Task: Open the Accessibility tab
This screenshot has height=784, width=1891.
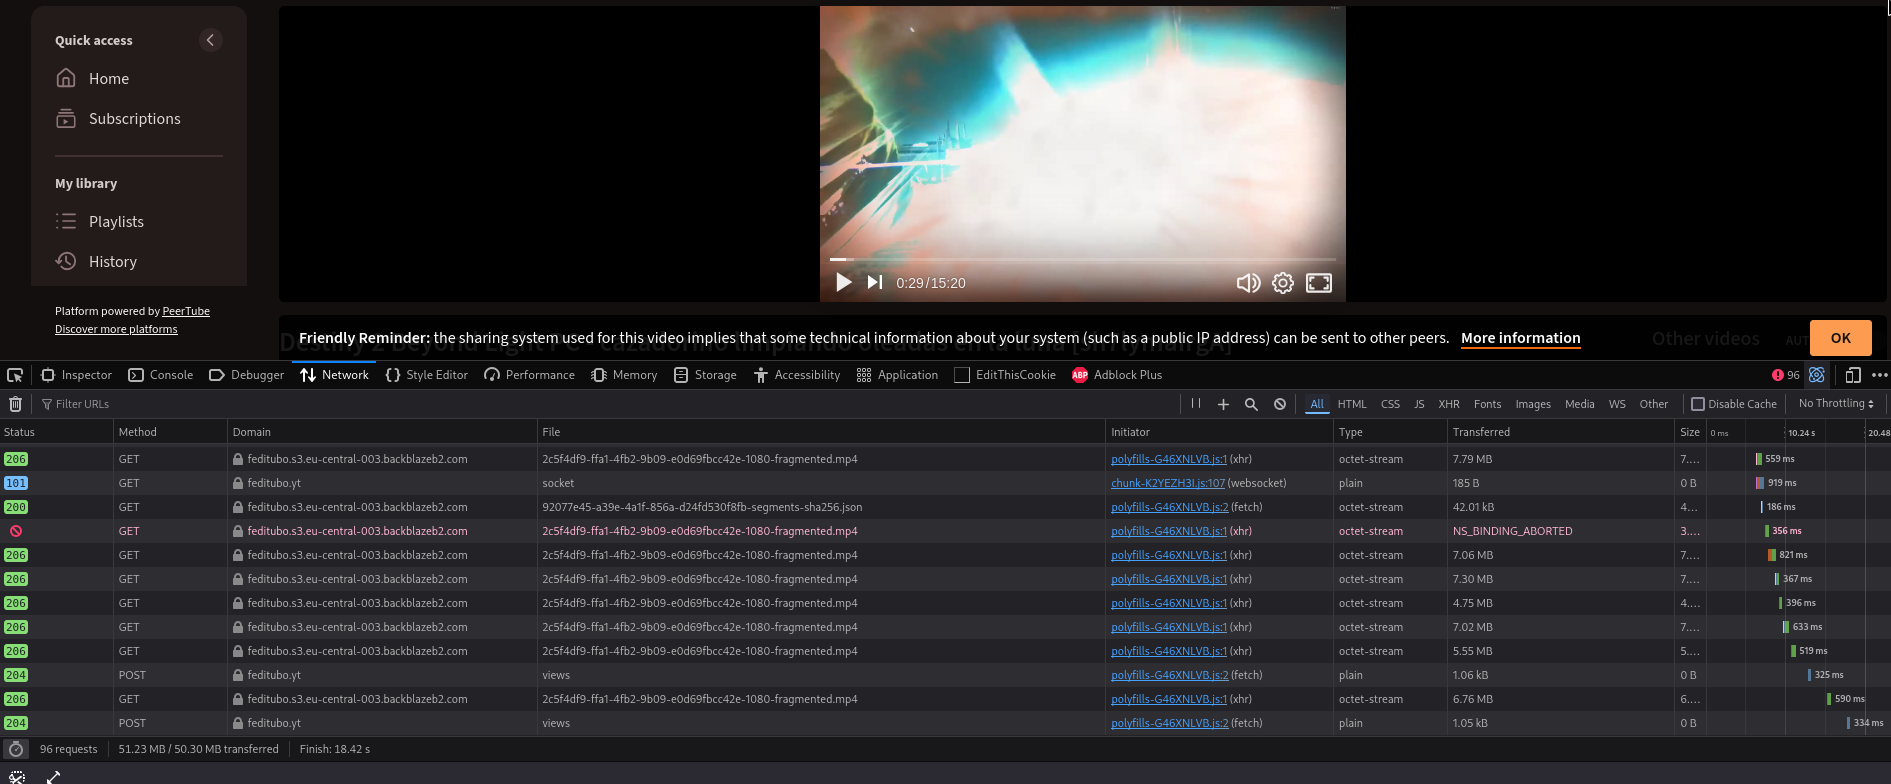Action: coord(797,375)
